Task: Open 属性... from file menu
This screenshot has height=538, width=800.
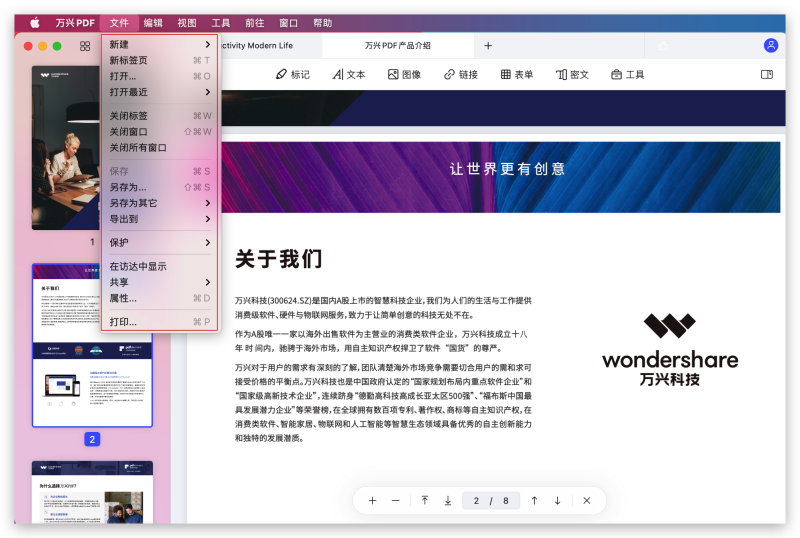Action: (160, 298)
